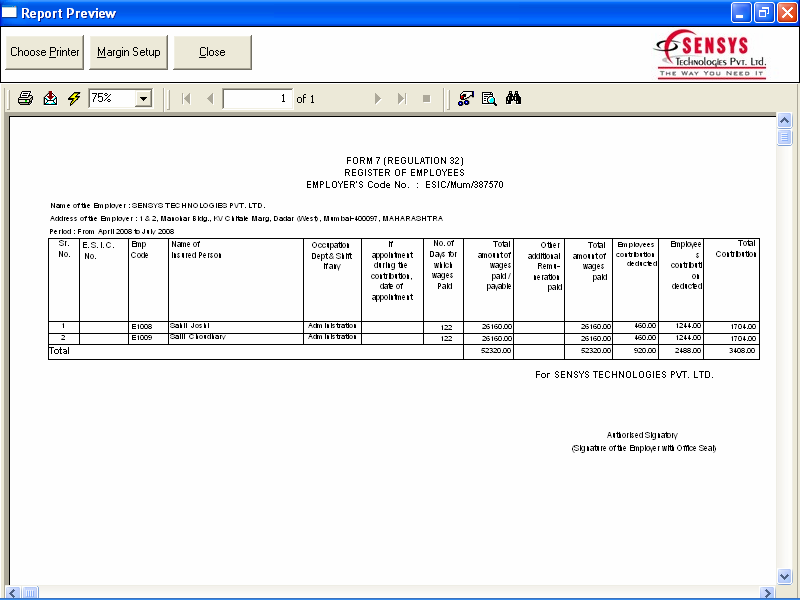
Task: Click the Choose Printer button
Action: (x=44, y=52)
